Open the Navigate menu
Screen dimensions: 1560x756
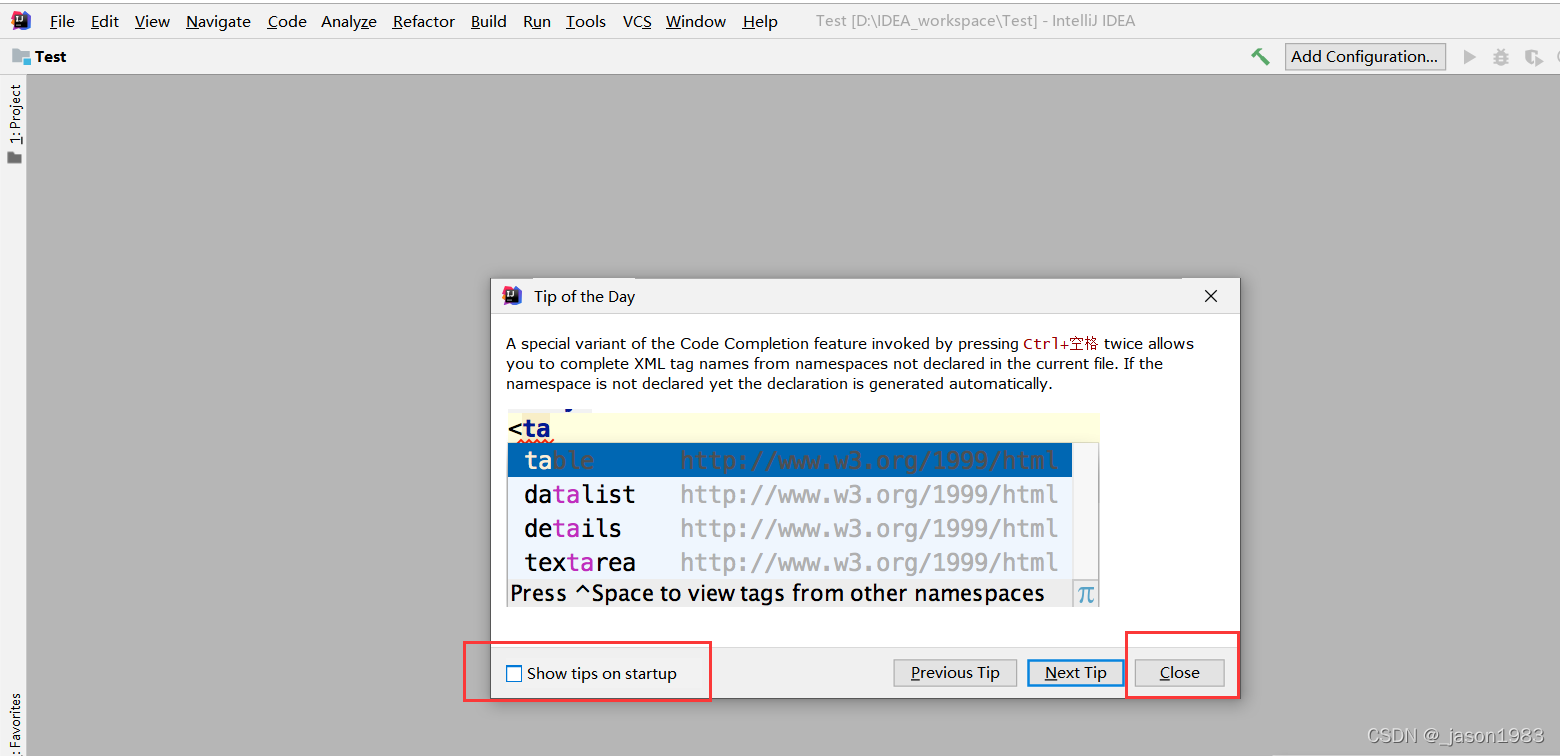coord(218,21)
